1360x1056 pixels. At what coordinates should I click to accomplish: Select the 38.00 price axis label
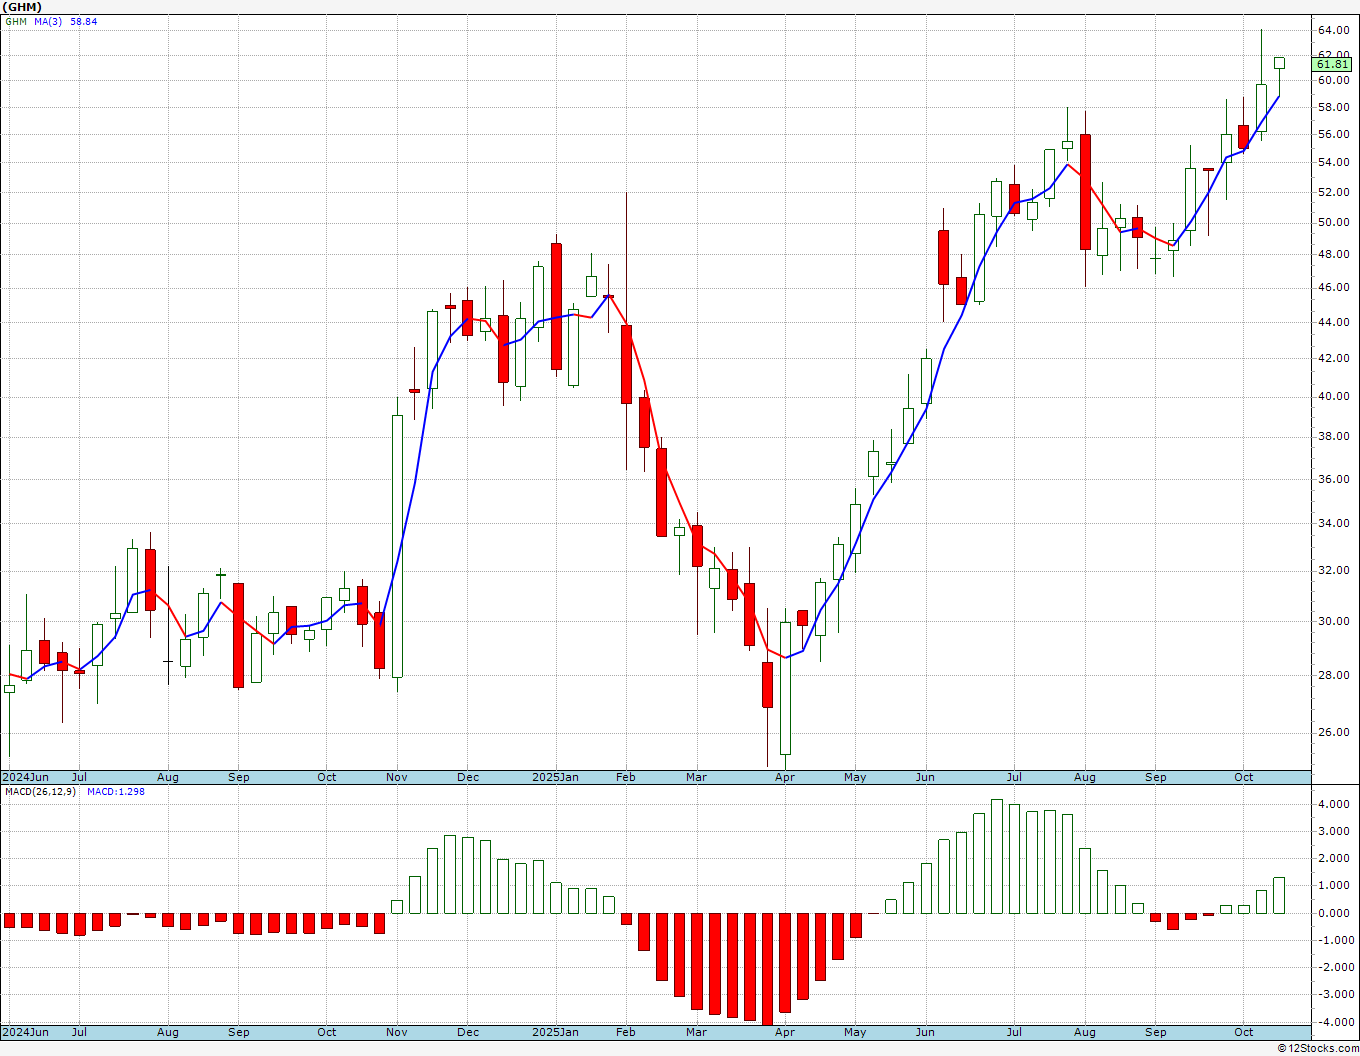[1334, 436]
